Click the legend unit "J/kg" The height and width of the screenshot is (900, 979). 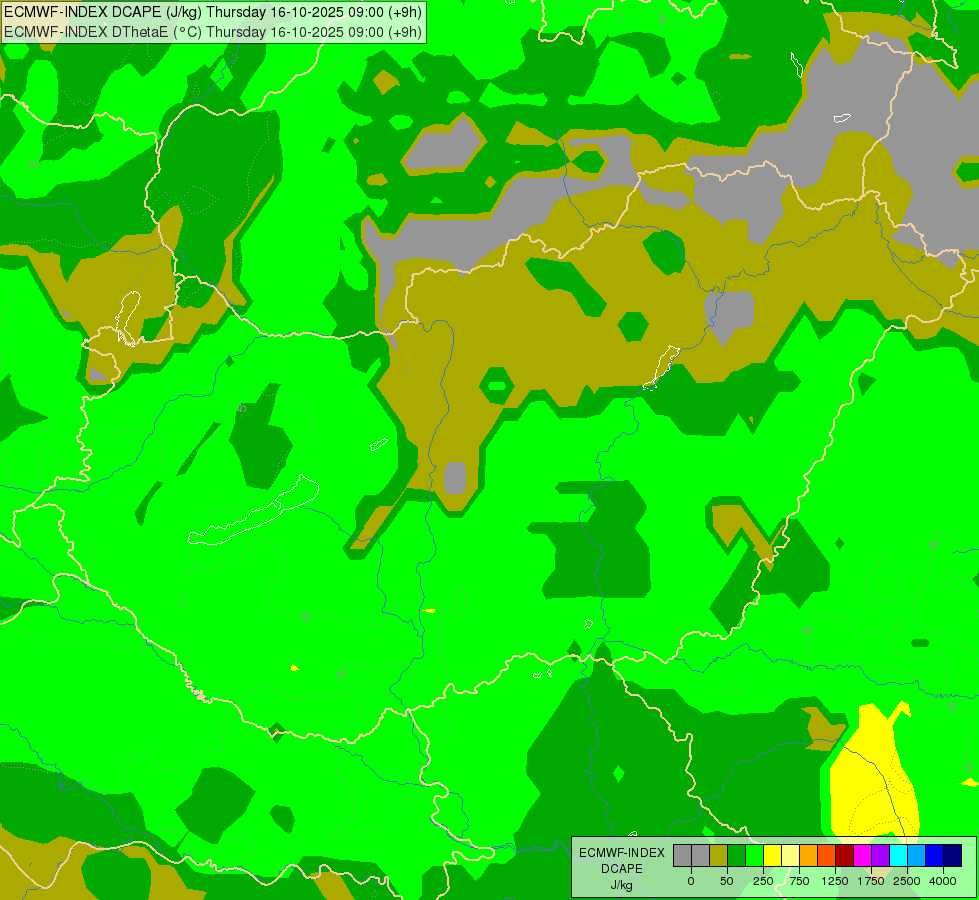pos(622,885)
